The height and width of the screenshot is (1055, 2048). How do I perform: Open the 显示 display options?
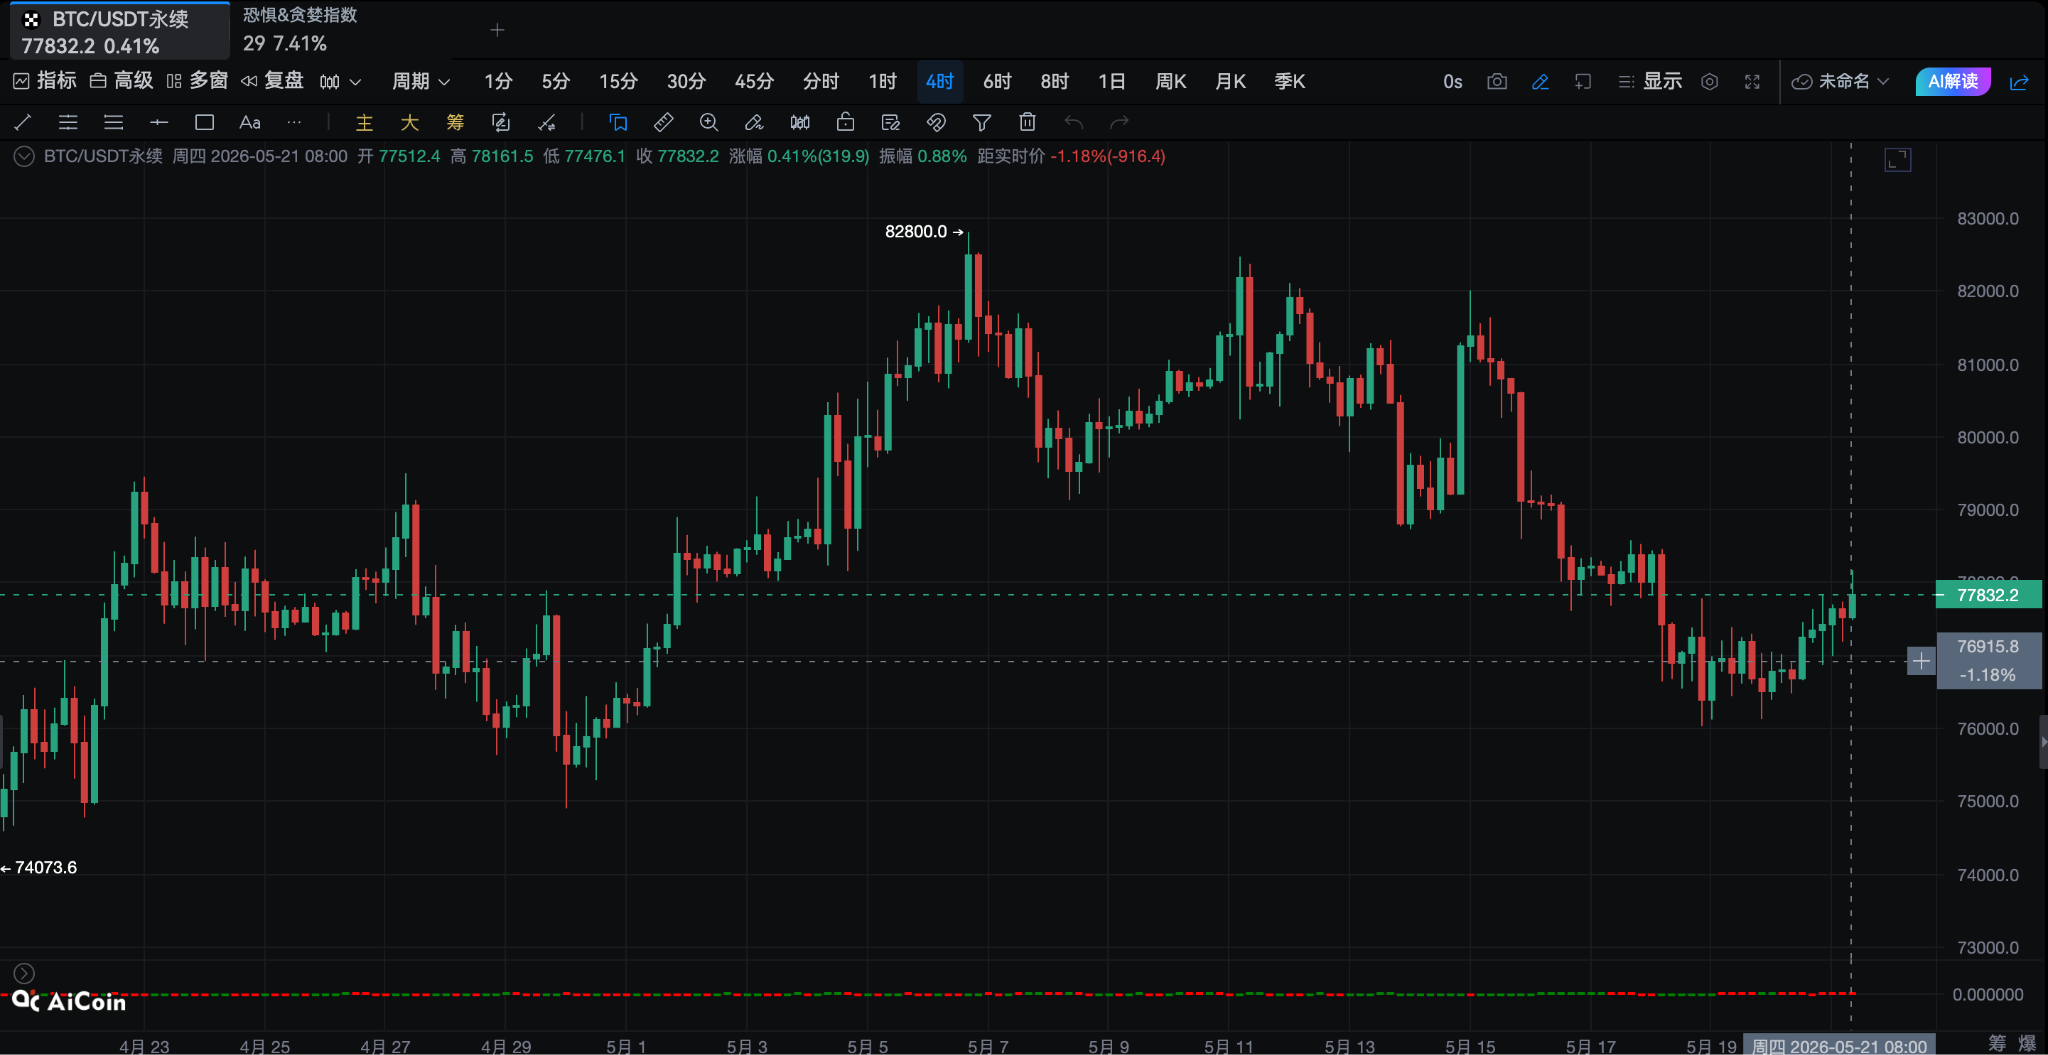coord(1650,81)
